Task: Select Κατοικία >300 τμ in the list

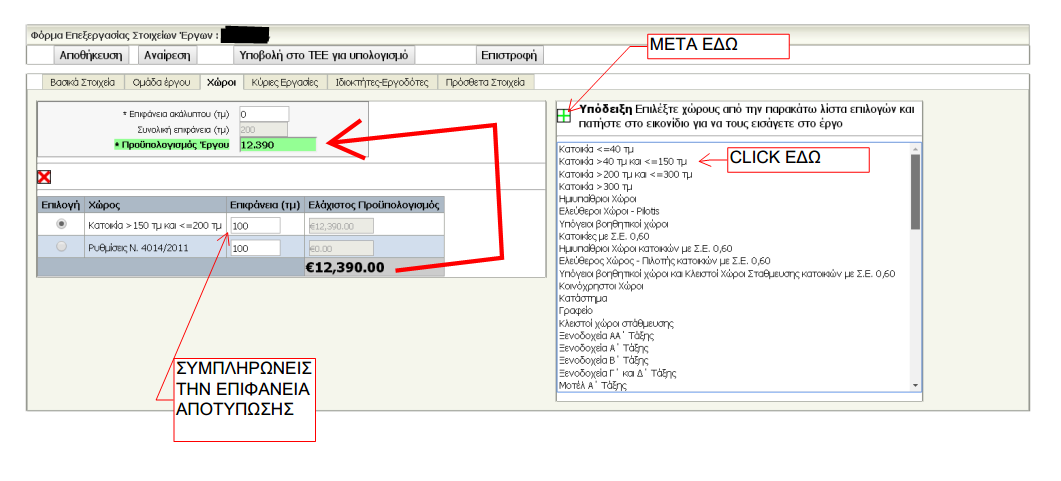Action: 596,186
